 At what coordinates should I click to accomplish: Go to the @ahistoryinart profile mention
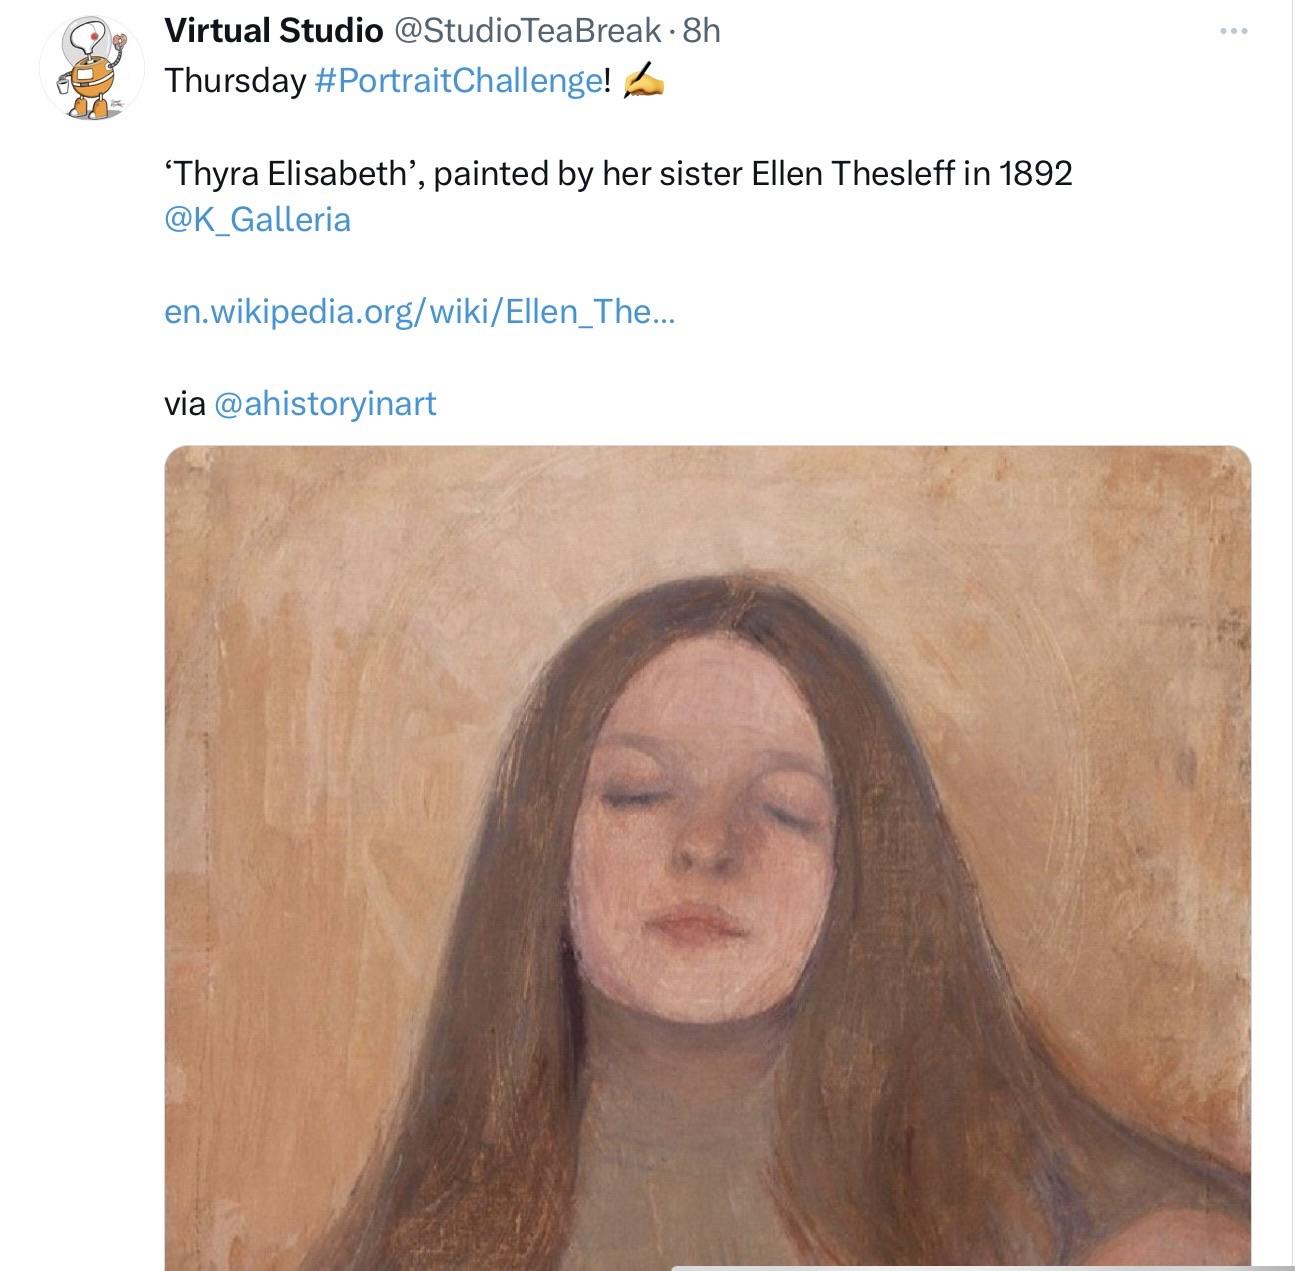(x=325, y=404)
